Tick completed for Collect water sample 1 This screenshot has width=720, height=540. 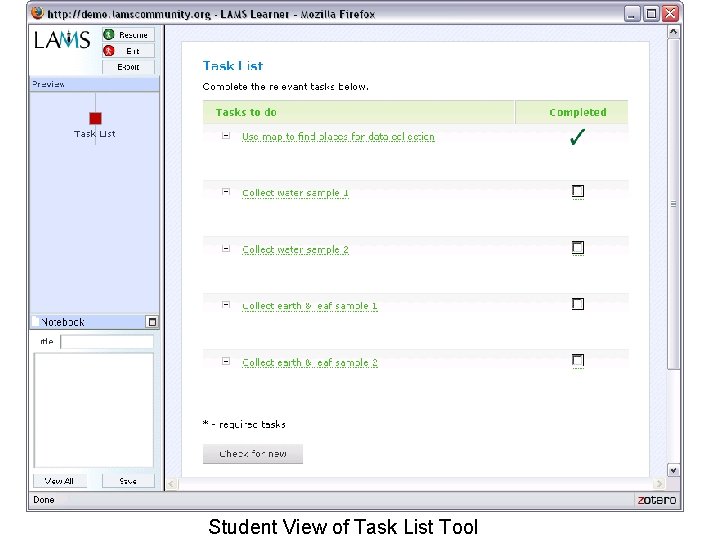coord(578,191)
